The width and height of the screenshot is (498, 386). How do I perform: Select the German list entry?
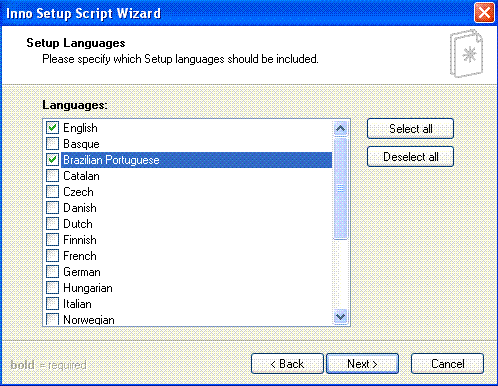point(188,272)
